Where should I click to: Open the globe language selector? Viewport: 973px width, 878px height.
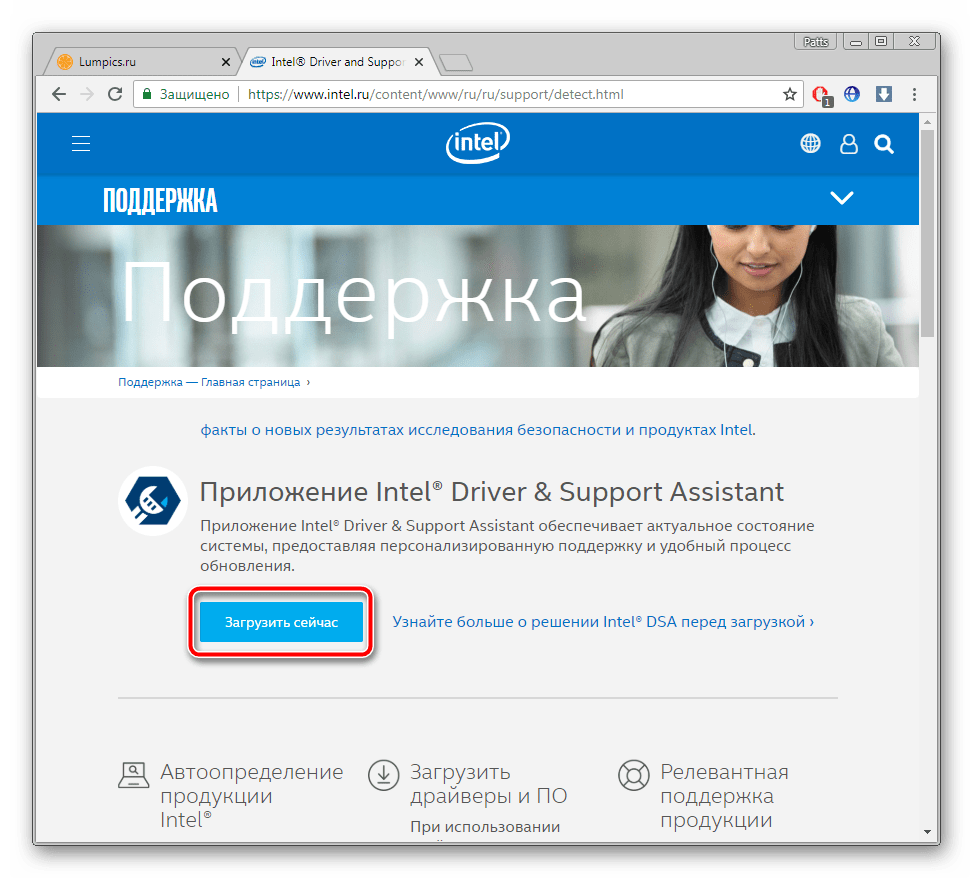(810, 144)
